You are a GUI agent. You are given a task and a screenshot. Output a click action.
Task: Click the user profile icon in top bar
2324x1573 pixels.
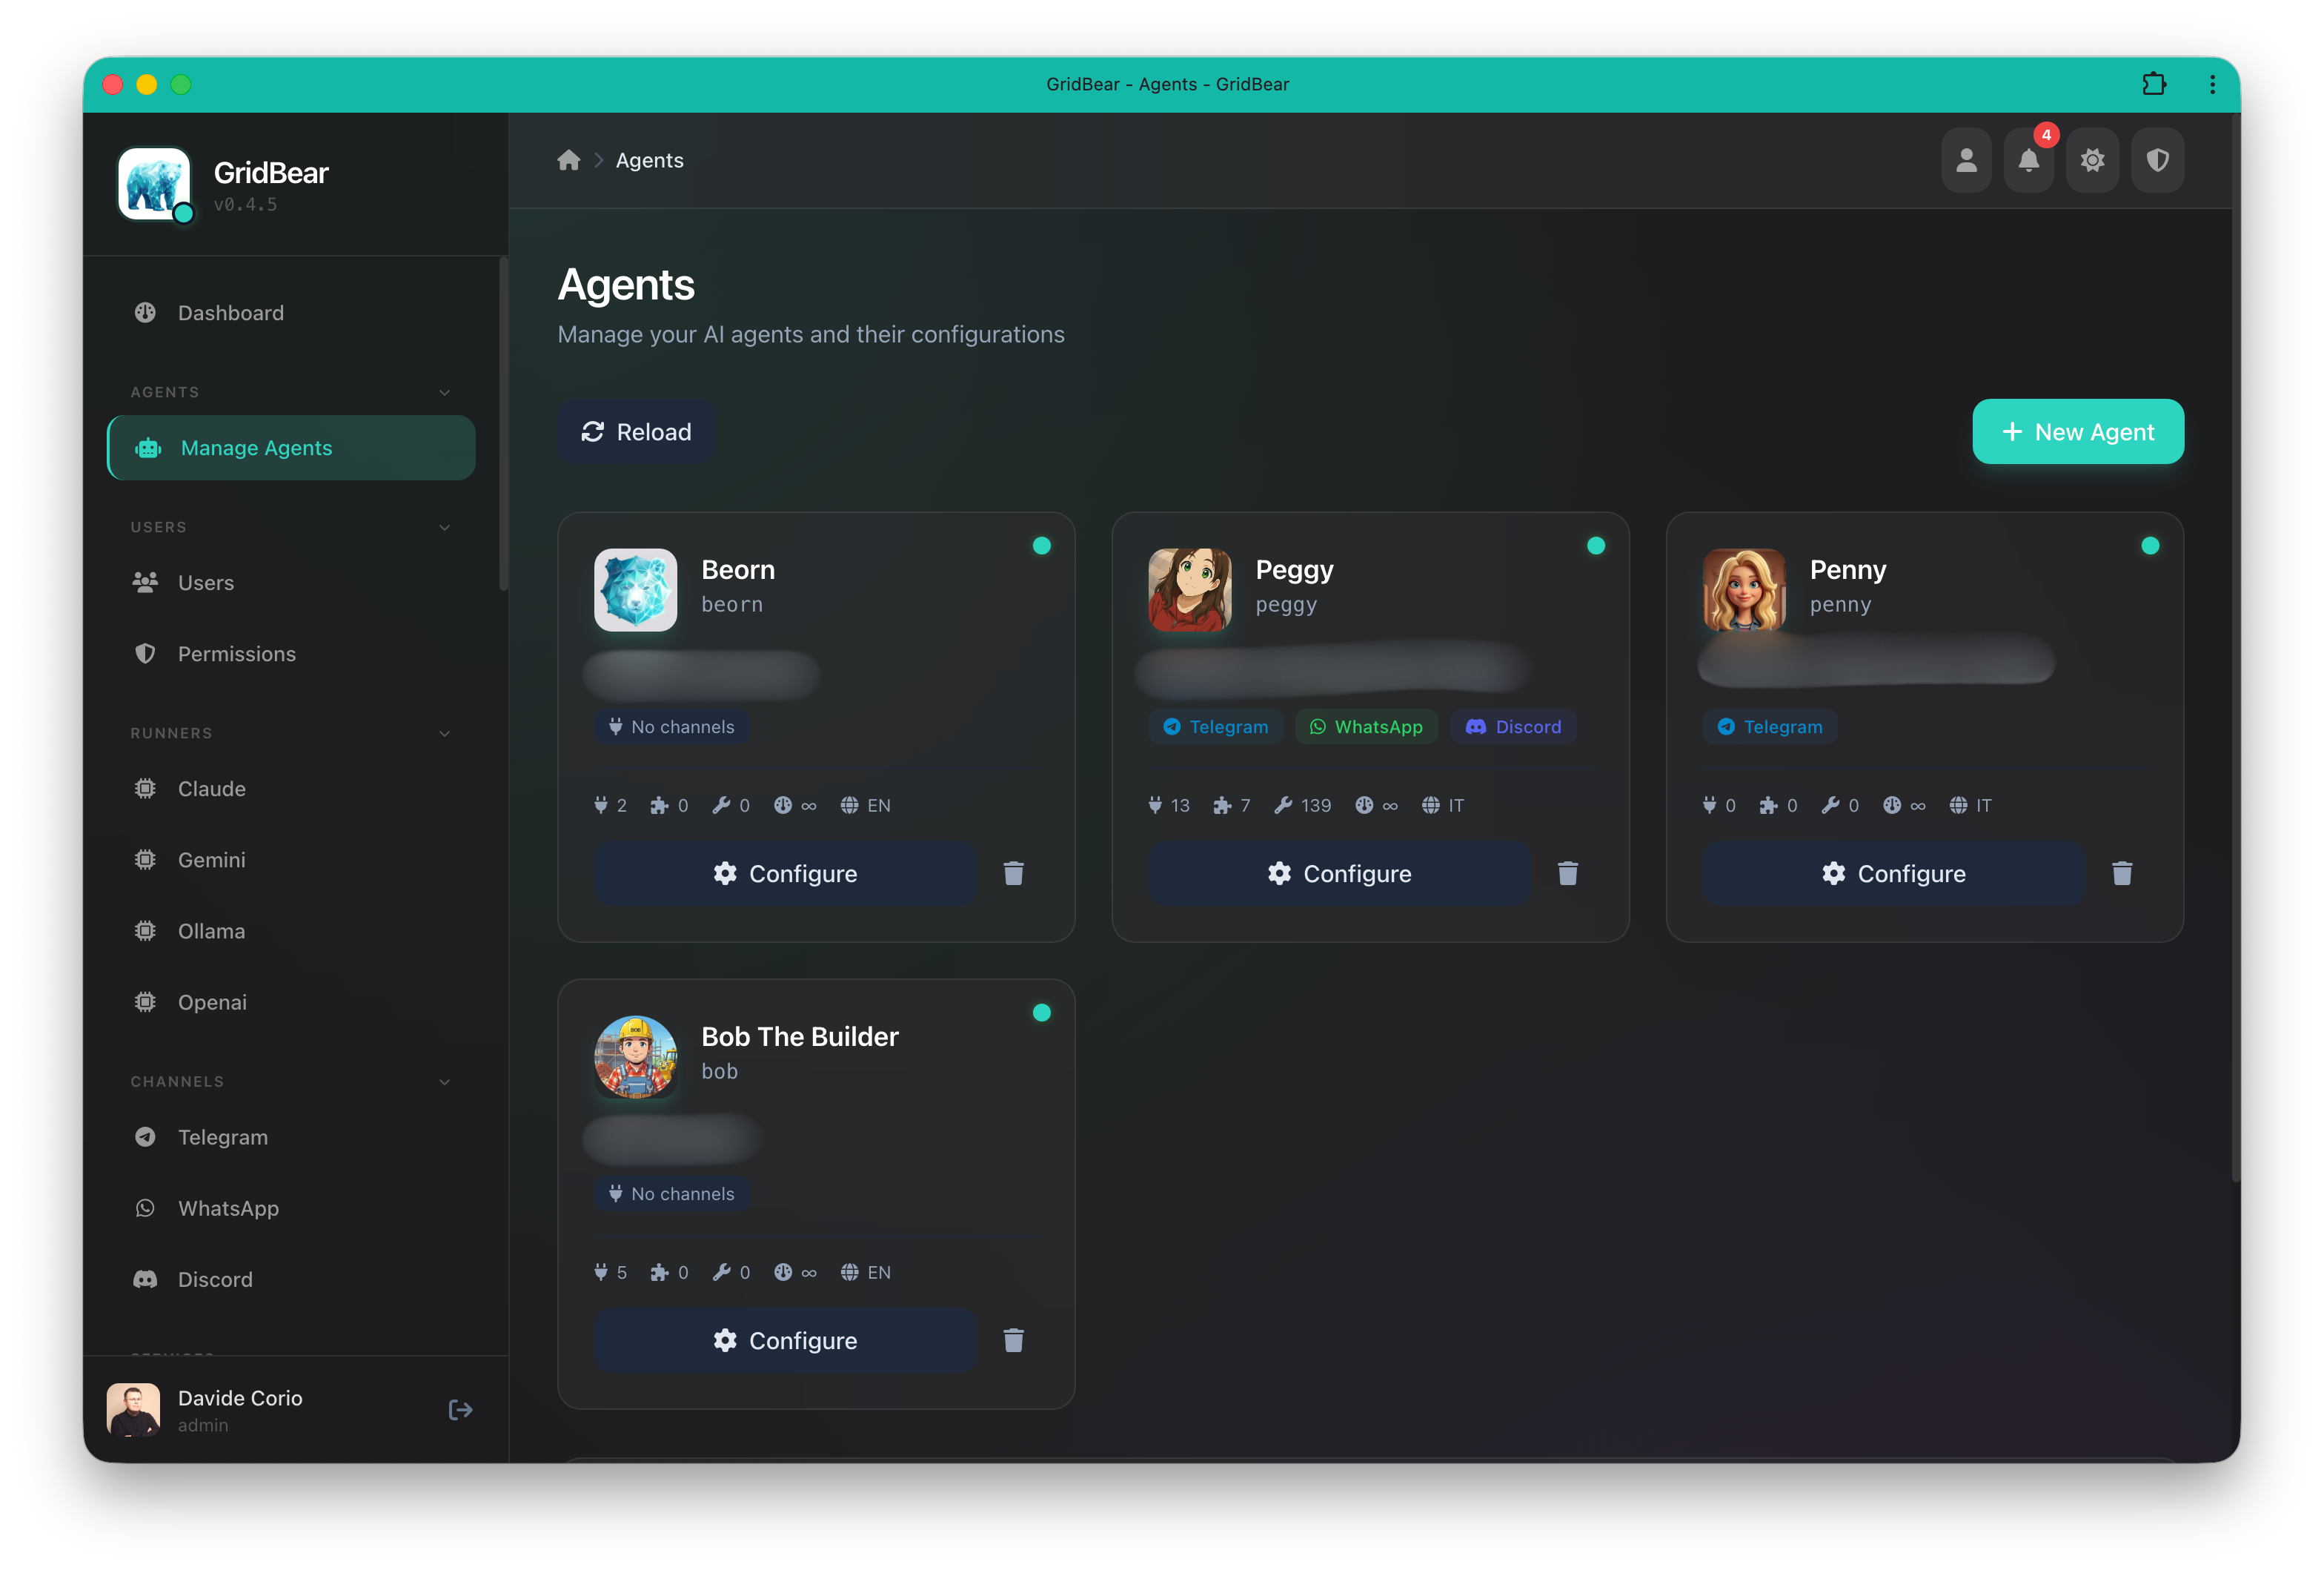[1966, 159]
